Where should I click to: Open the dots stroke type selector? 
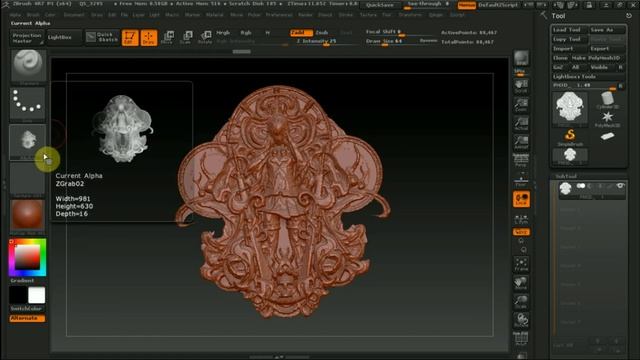pyautogui.click(x=27, y=104)
